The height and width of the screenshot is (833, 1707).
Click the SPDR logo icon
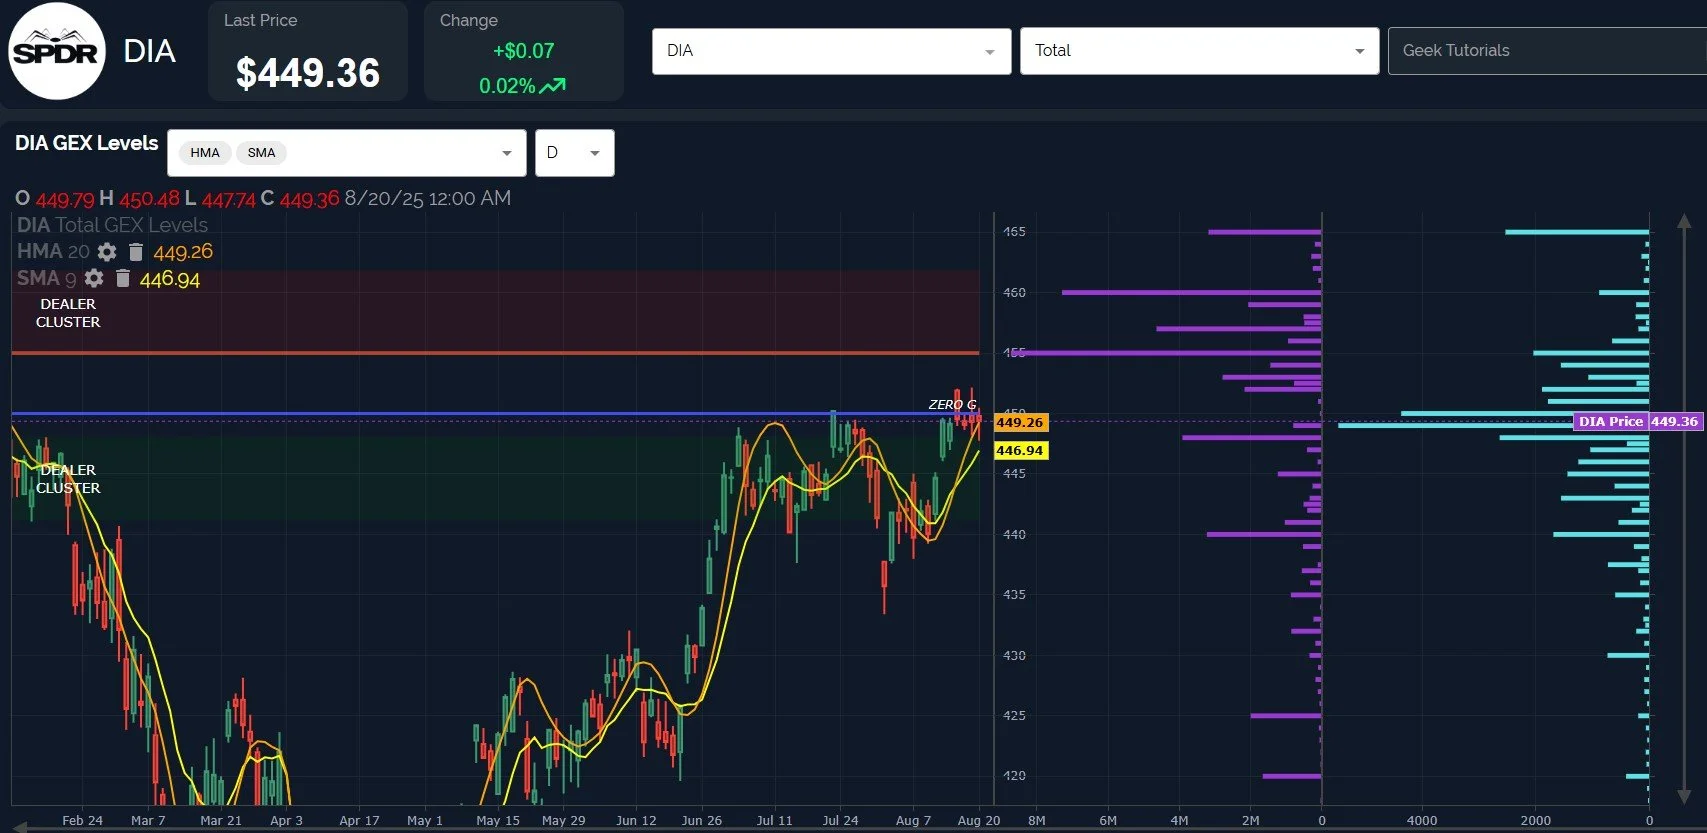pos(57,51)
